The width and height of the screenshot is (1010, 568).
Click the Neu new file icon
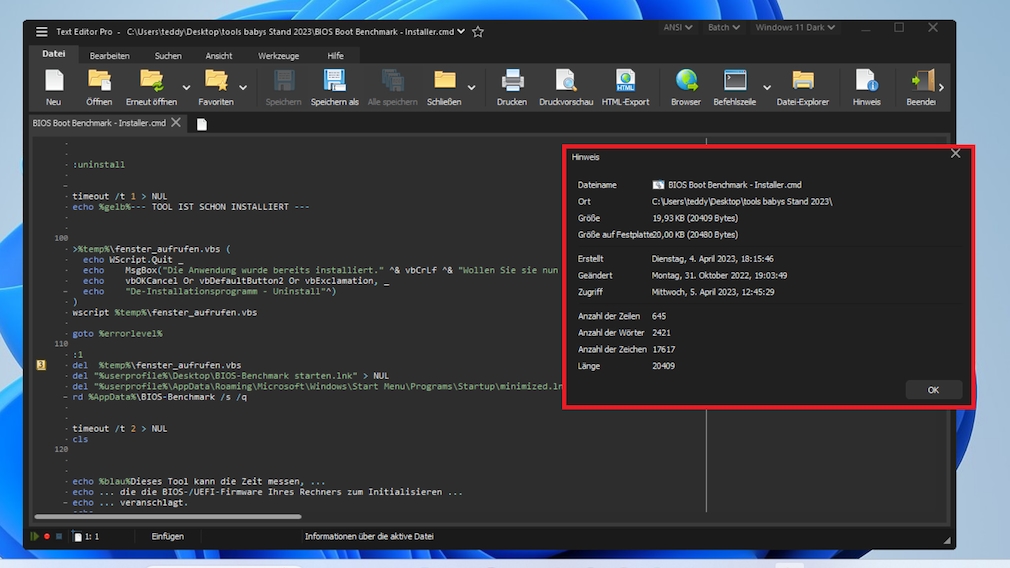point(53,82)
